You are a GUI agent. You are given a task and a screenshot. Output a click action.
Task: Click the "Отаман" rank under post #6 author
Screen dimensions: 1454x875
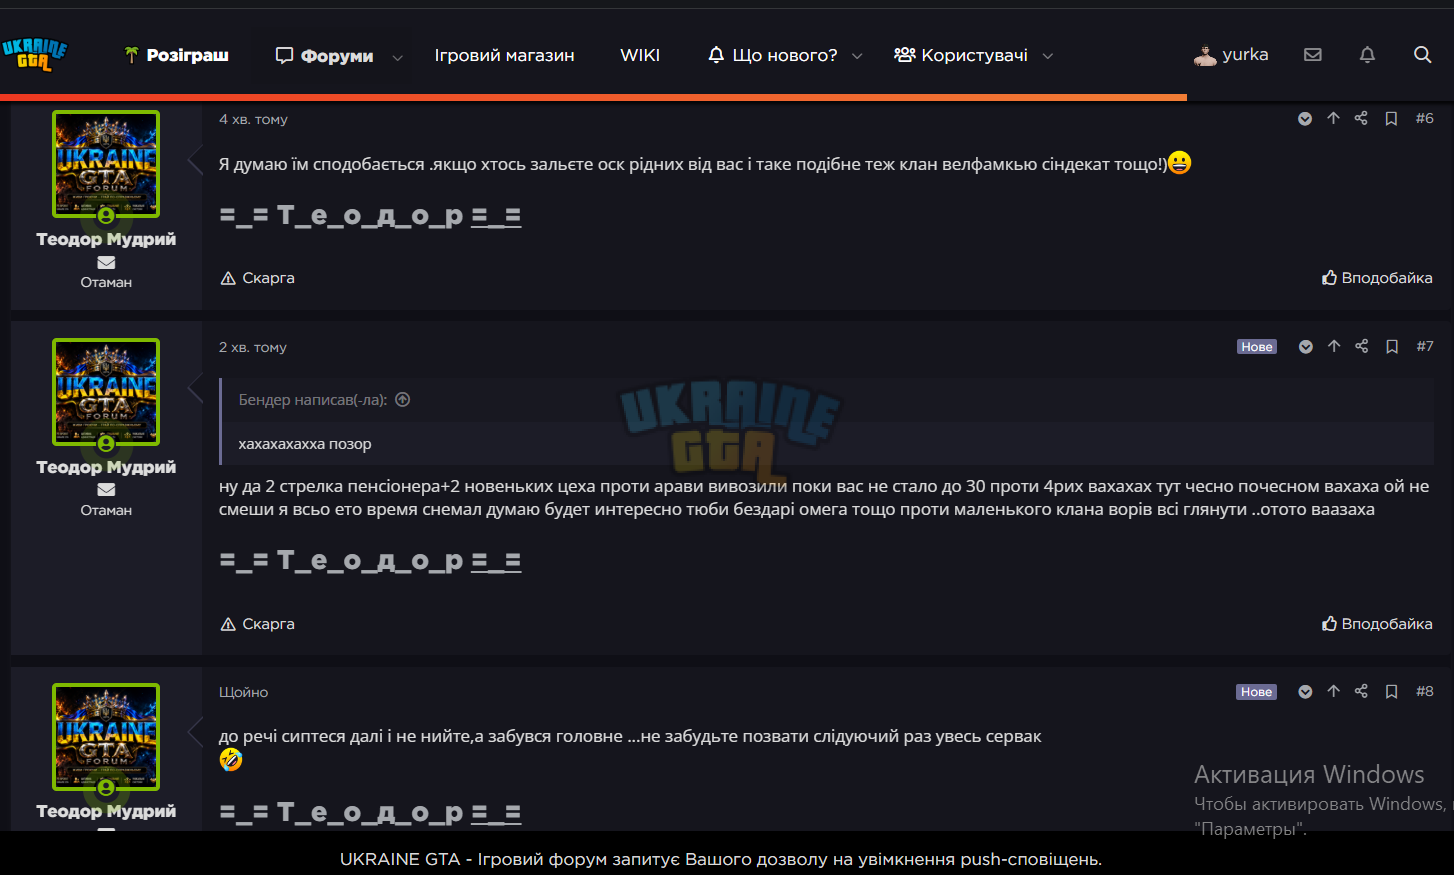106,282
